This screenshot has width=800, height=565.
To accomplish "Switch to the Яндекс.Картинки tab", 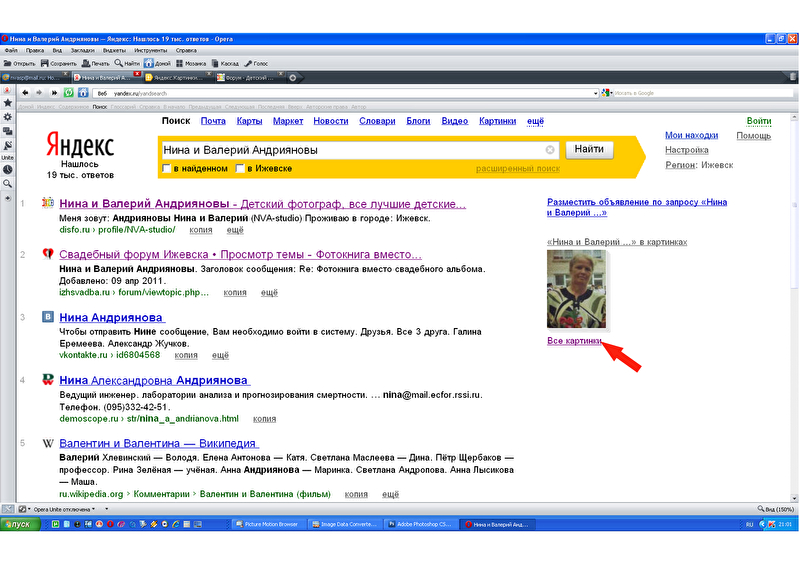I will 179,77.
